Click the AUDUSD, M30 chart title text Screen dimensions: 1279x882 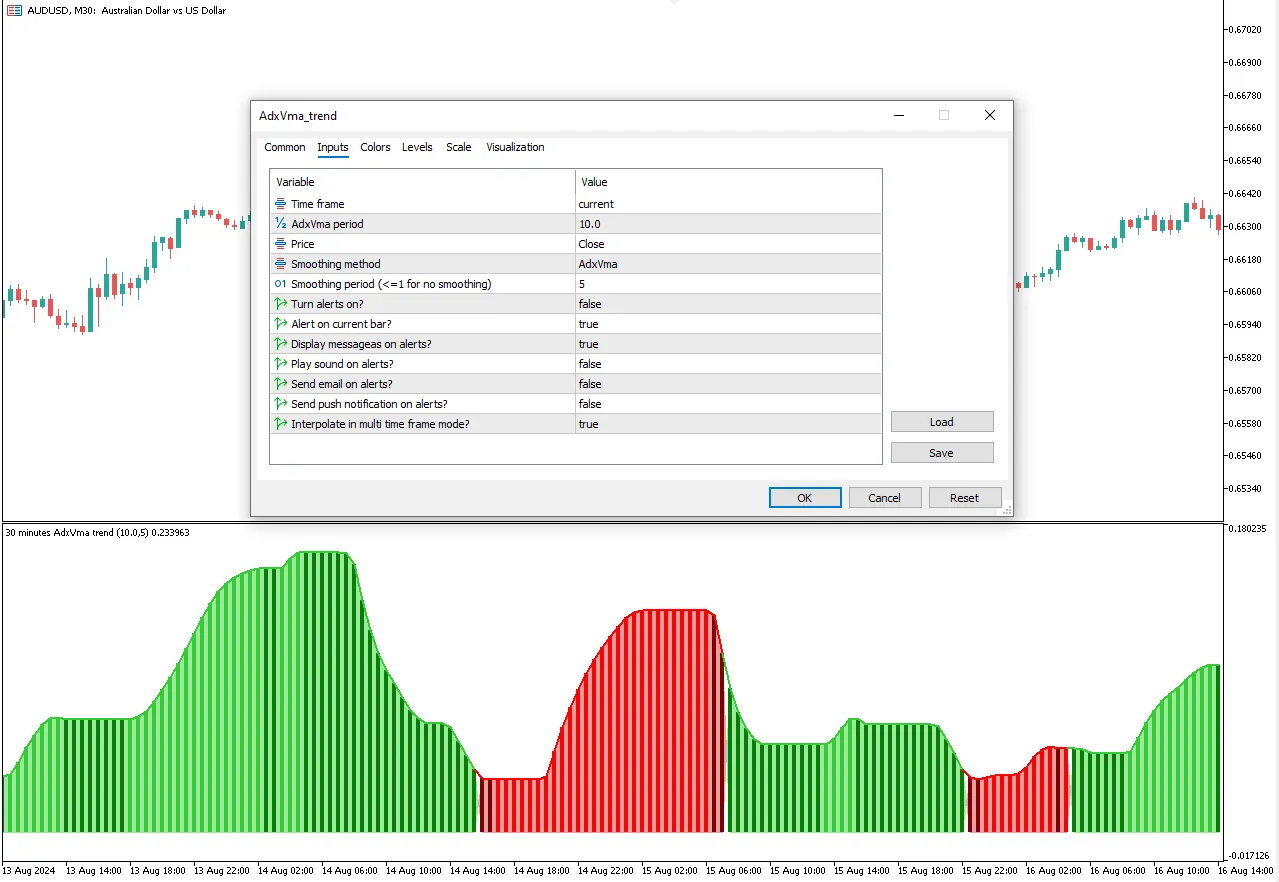[x=127, y=11]
